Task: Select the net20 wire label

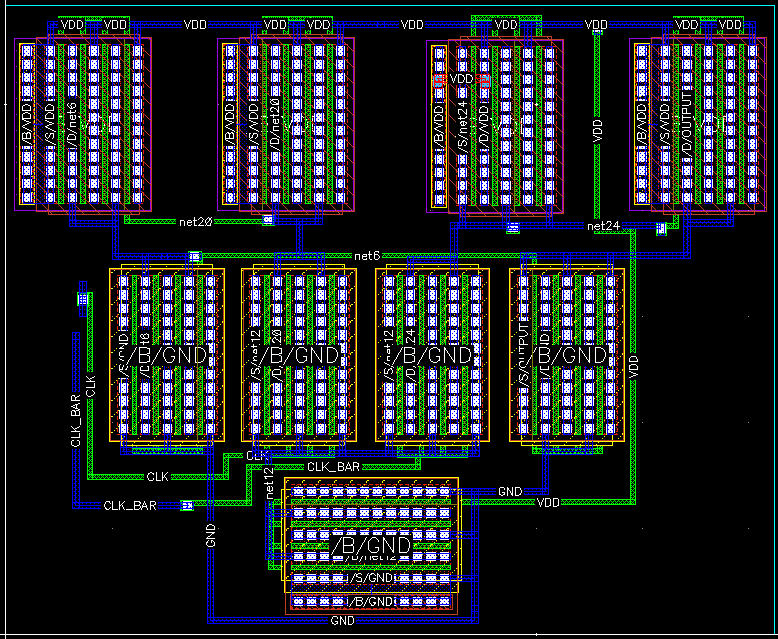Action: click(195, 222)
